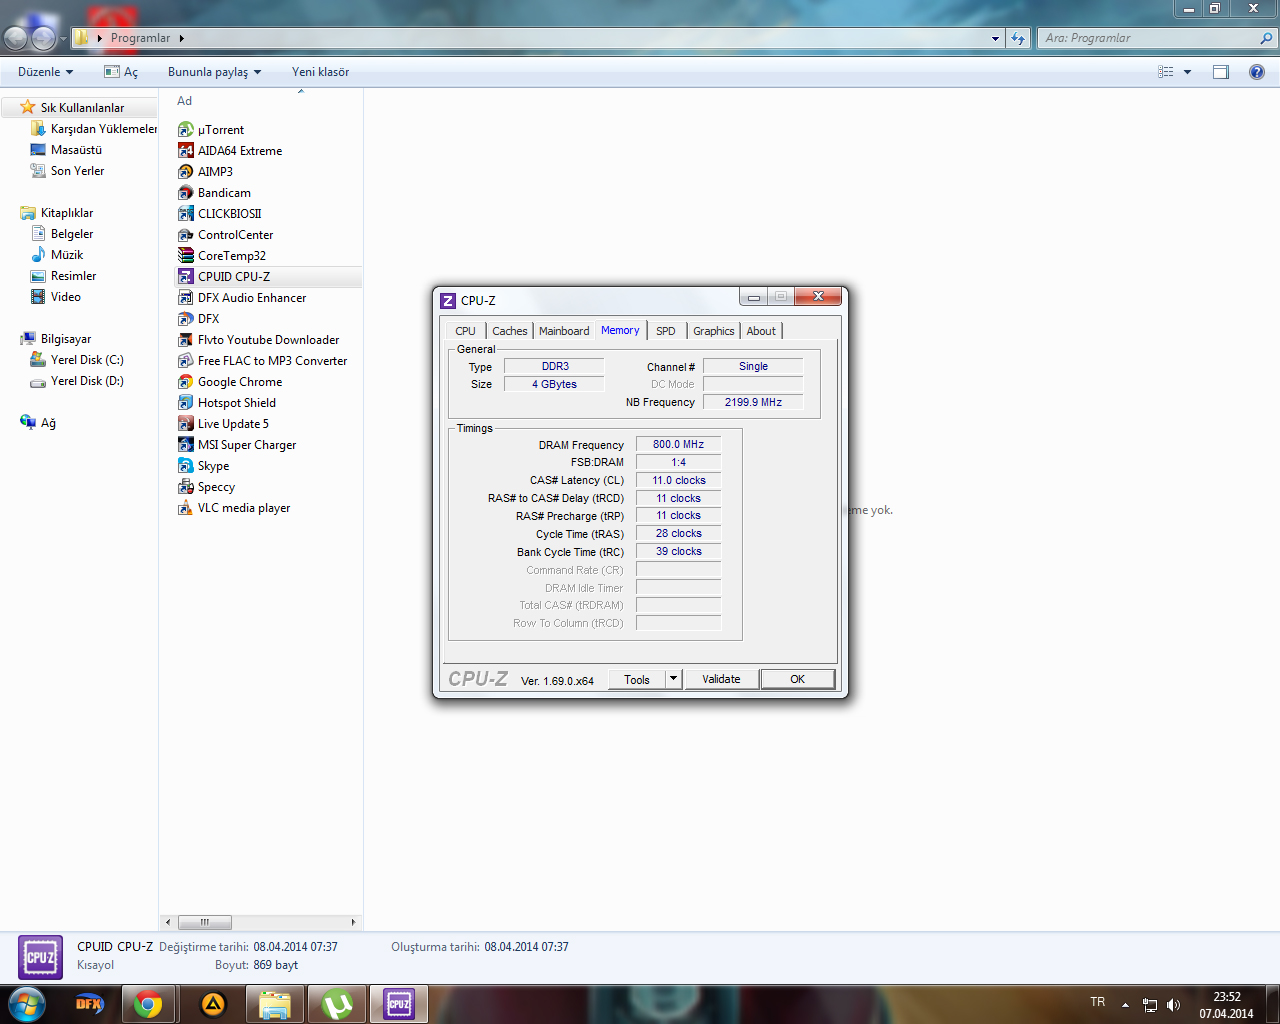Open the About tab in CPU-Z
Image resolution: width=1280 pixels, height=1024 pixels.
coord(761,331)
